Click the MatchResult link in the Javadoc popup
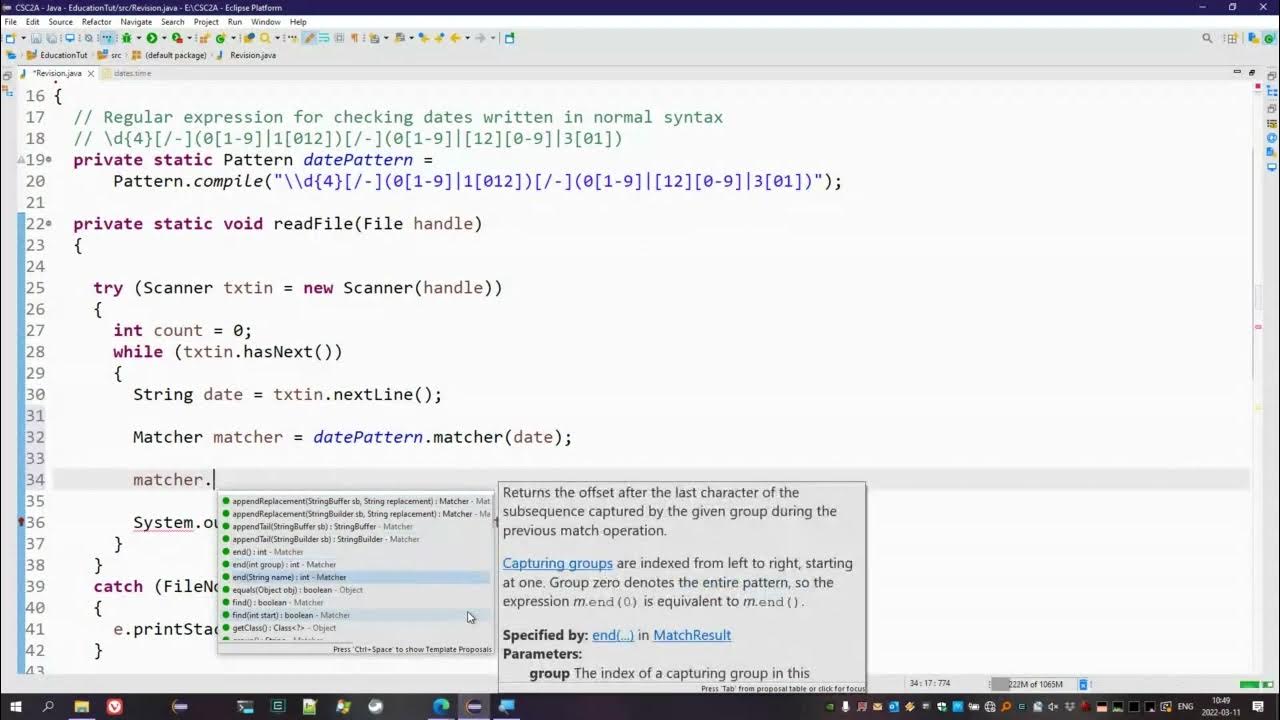Image resolution: width=1280 pixels, height=720 pixels. (692, 635)
